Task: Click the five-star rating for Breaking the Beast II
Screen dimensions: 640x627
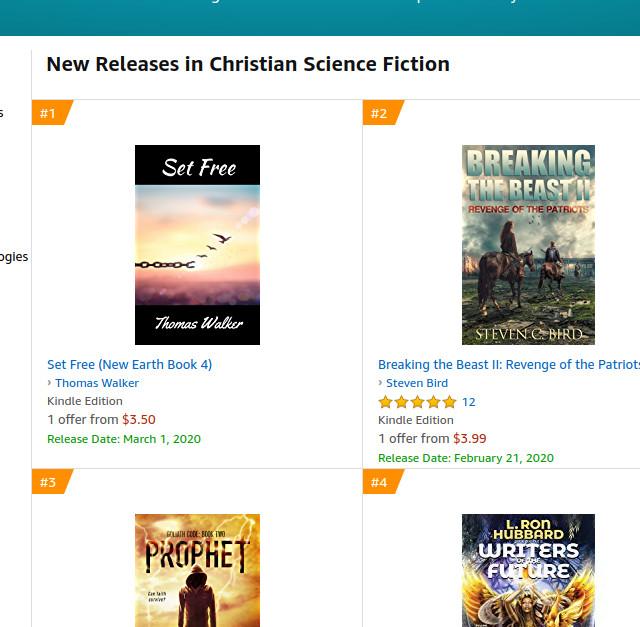Action: point(417,402)
